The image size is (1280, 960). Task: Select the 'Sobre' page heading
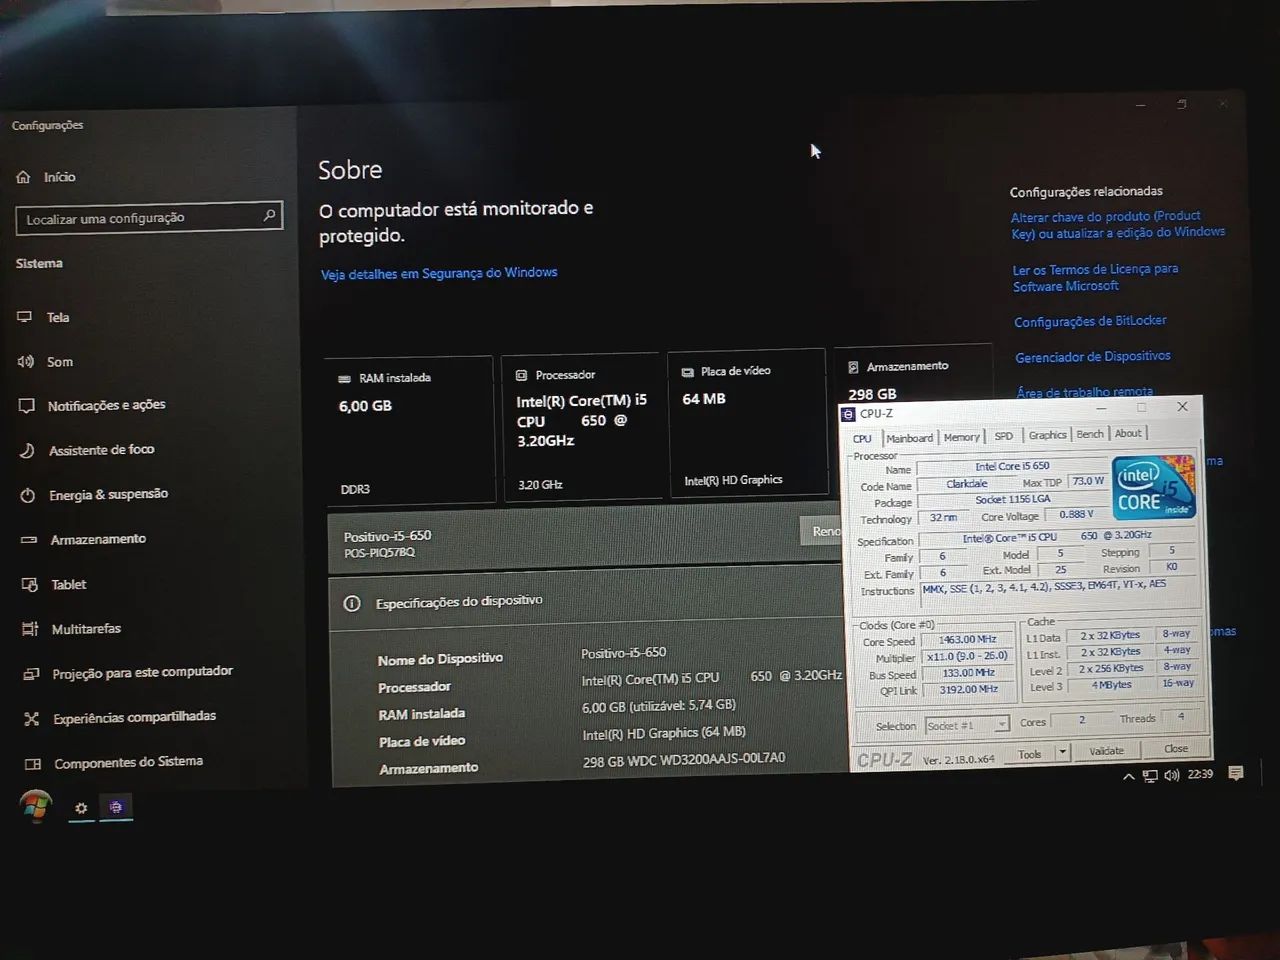pos(350,170)
